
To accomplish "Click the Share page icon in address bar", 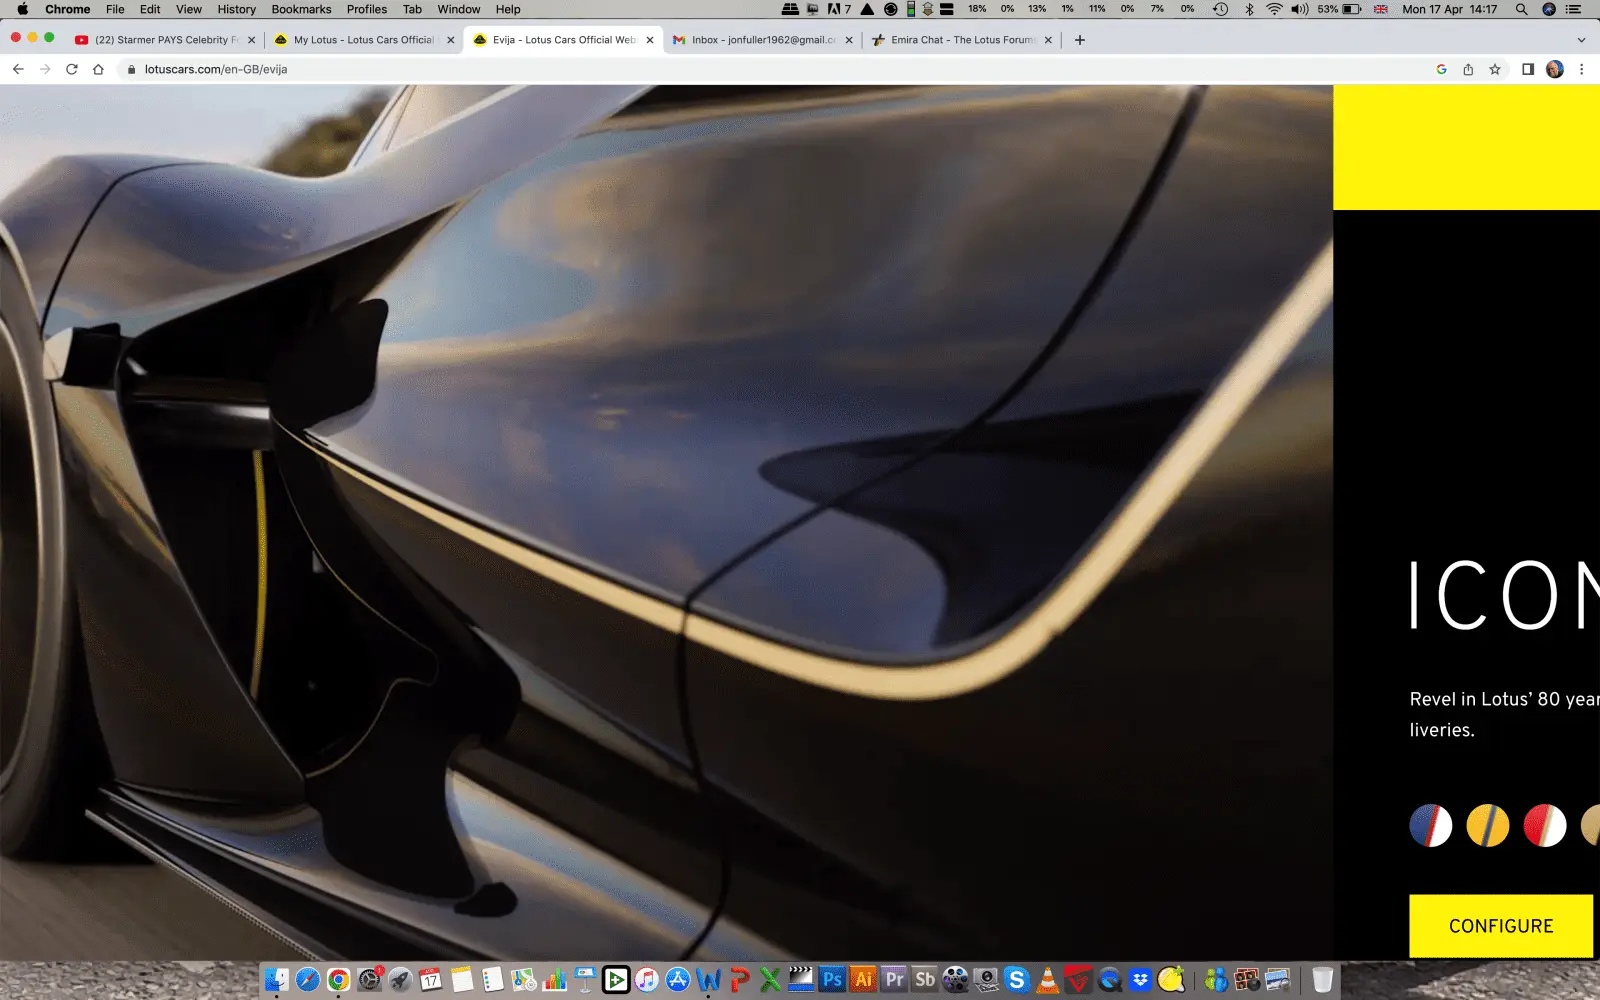I will point(1468,69).
